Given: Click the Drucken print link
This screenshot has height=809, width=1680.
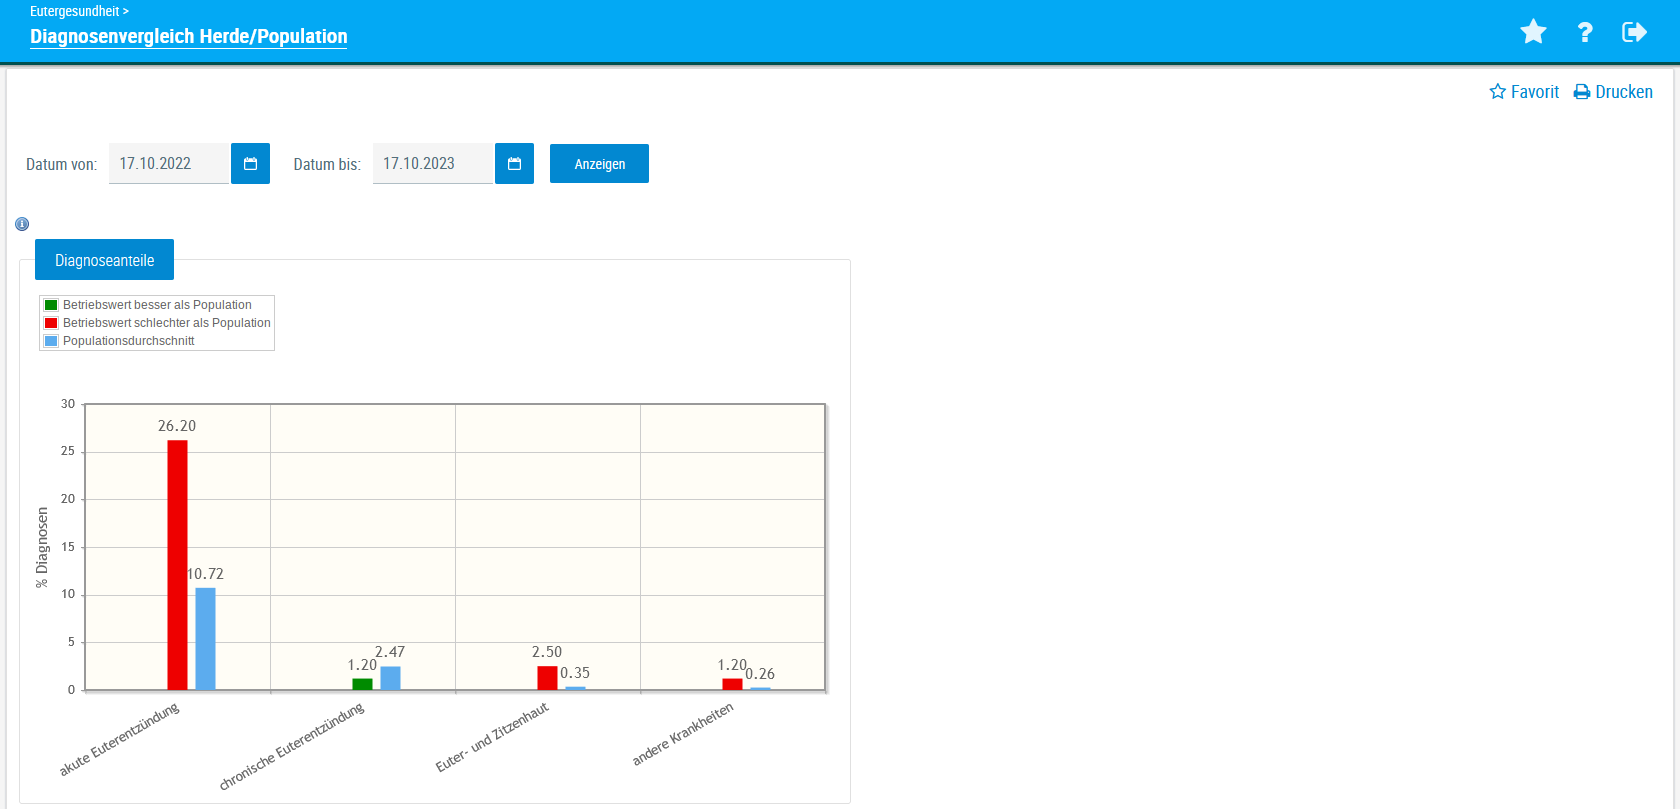Looking at the screenshot, I should (x=1613, y=92).
